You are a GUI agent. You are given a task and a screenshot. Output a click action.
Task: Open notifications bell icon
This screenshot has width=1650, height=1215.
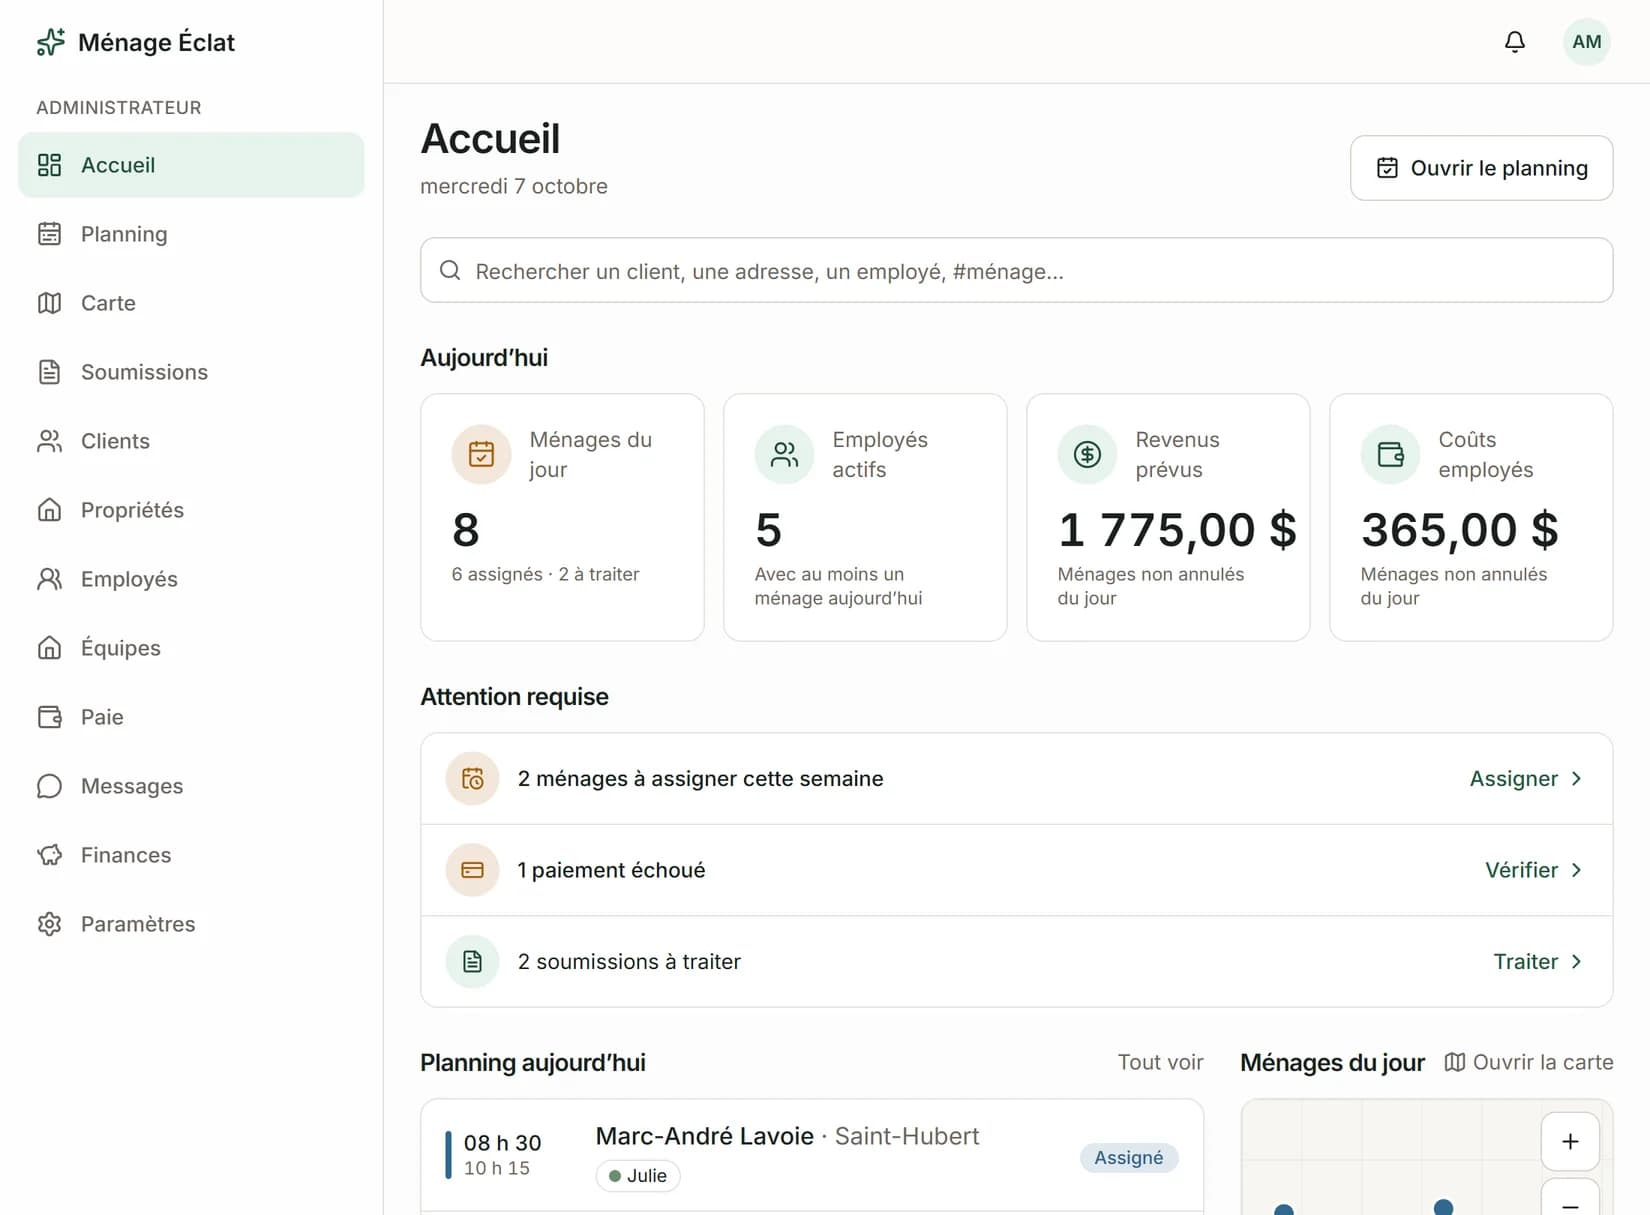(1515, 42)
